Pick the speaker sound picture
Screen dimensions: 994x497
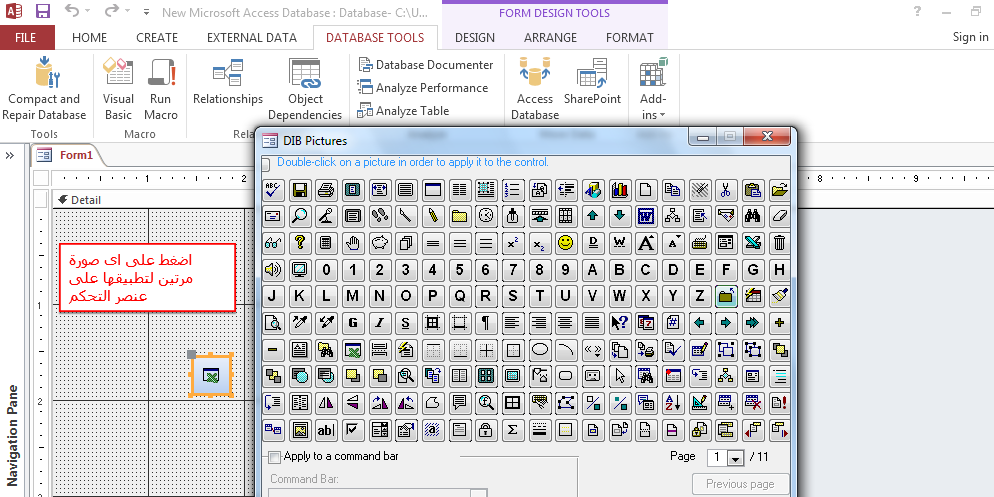[273, 269]
